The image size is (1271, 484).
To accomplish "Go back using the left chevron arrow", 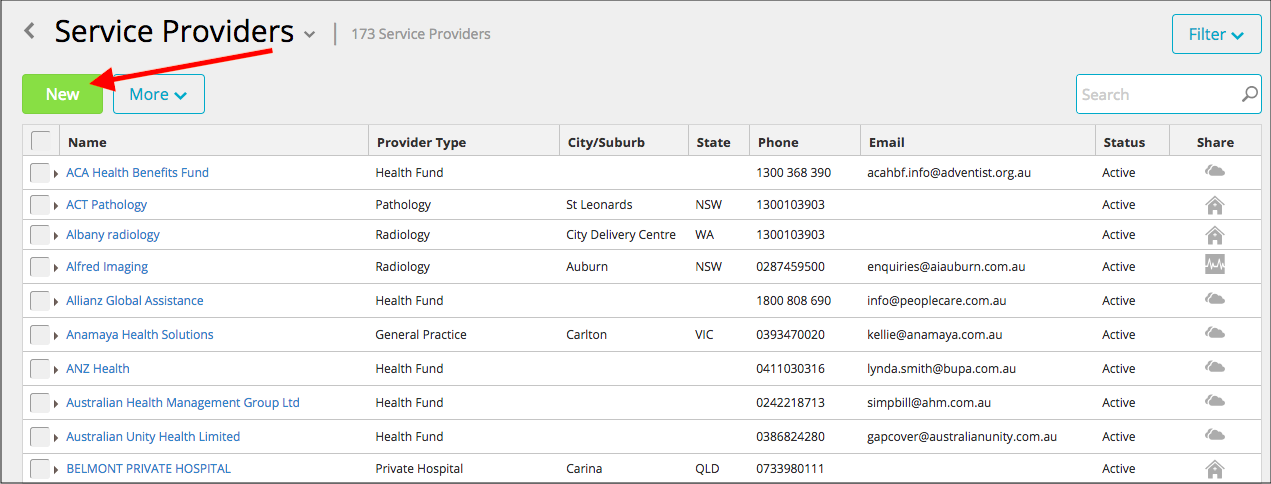I will (x=30, y=32).
